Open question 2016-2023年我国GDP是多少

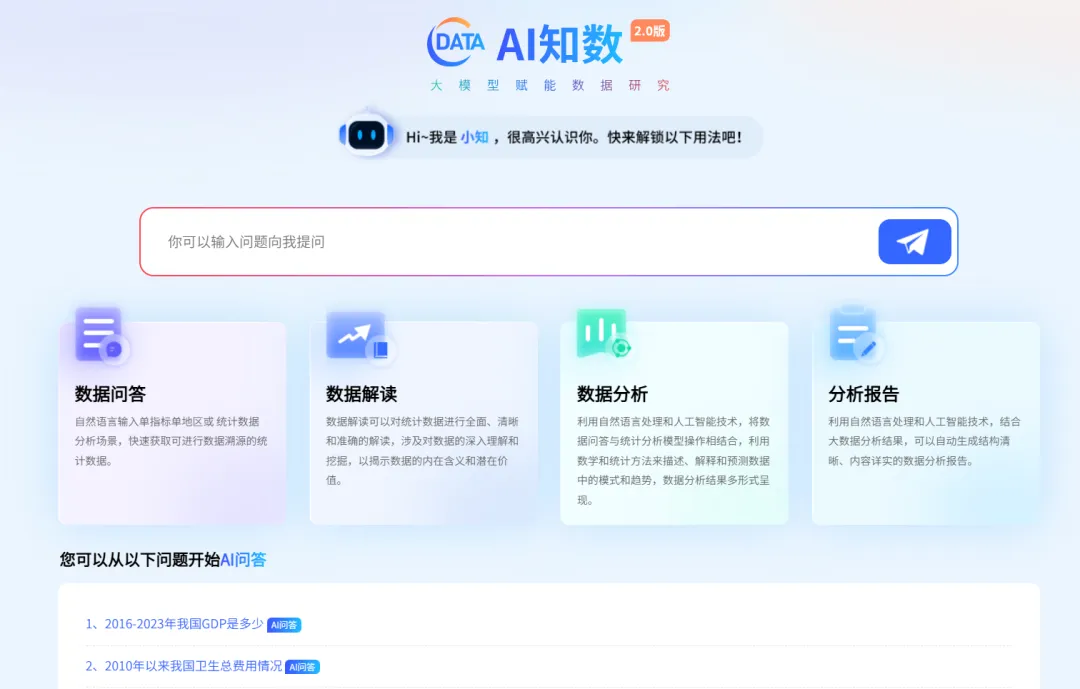(x=174, y=624)
